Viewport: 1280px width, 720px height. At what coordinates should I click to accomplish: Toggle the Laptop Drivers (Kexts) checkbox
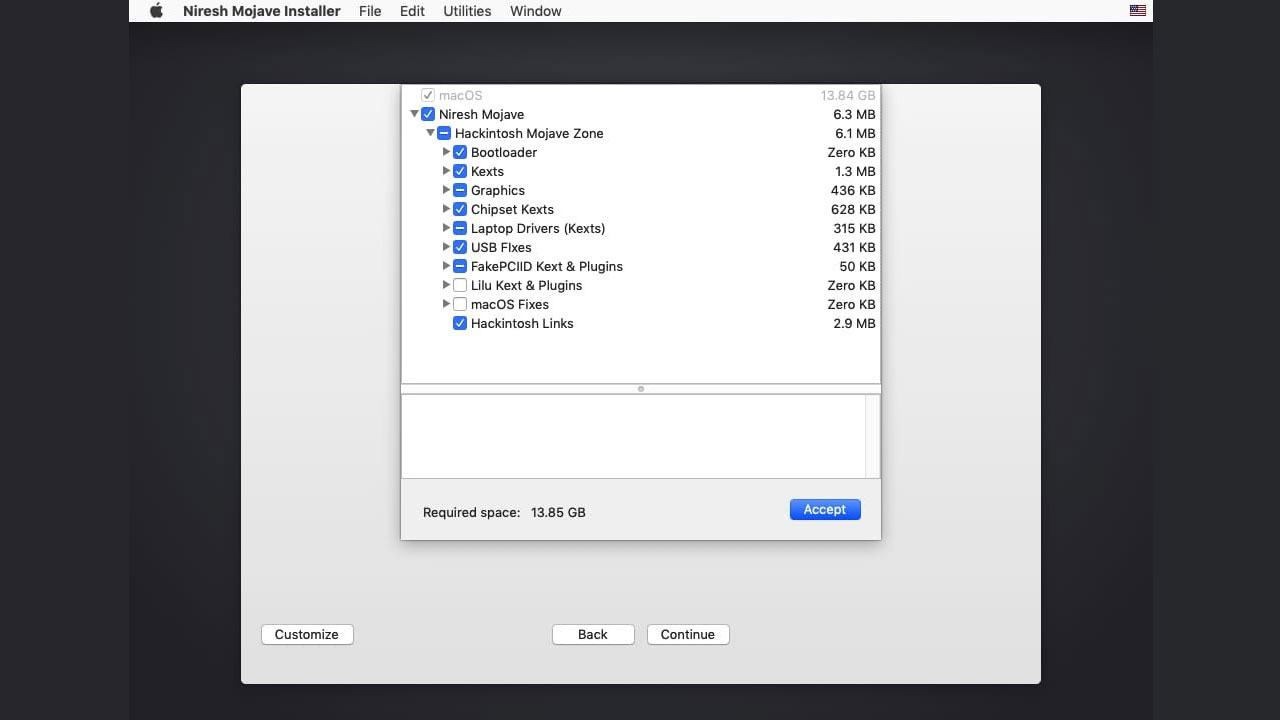460,228
